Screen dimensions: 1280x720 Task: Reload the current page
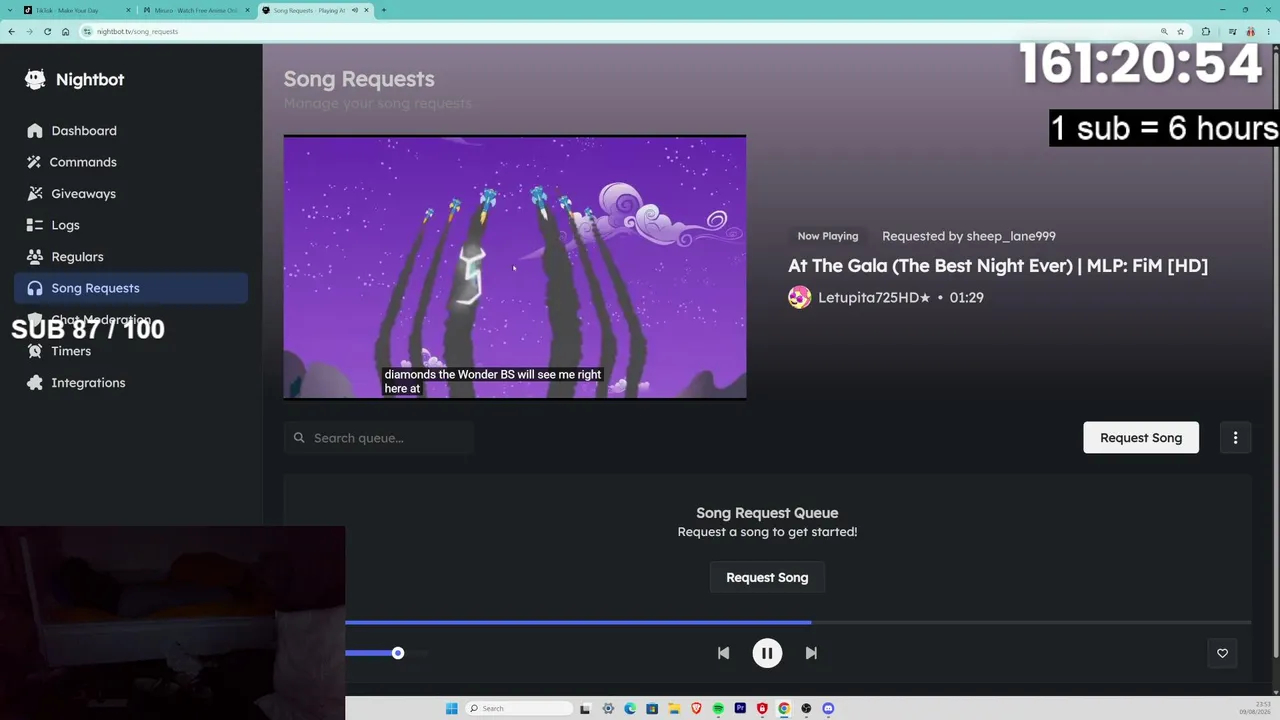coord(47,31)
